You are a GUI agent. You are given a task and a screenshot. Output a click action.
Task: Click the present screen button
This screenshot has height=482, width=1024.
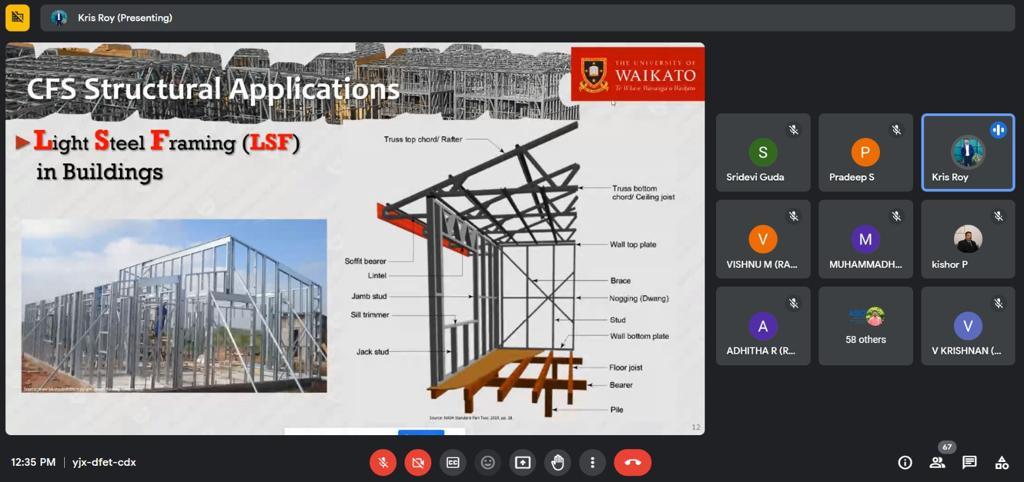(522, 462)
